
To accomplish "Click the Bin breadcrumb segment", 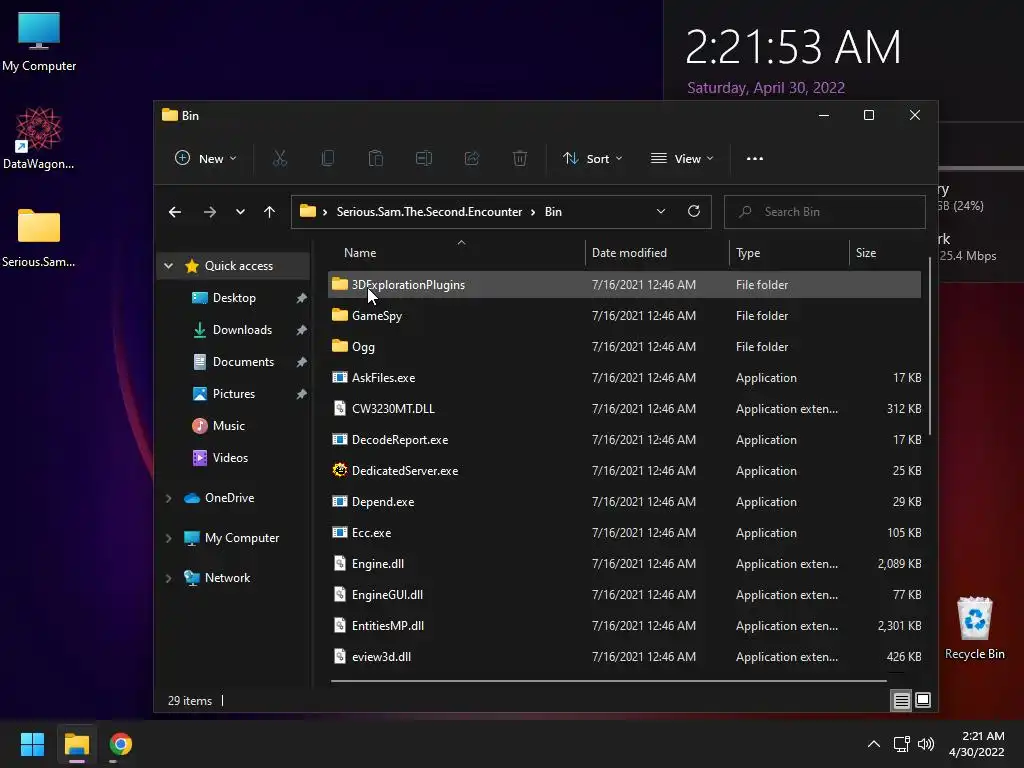I will point(553,212).
